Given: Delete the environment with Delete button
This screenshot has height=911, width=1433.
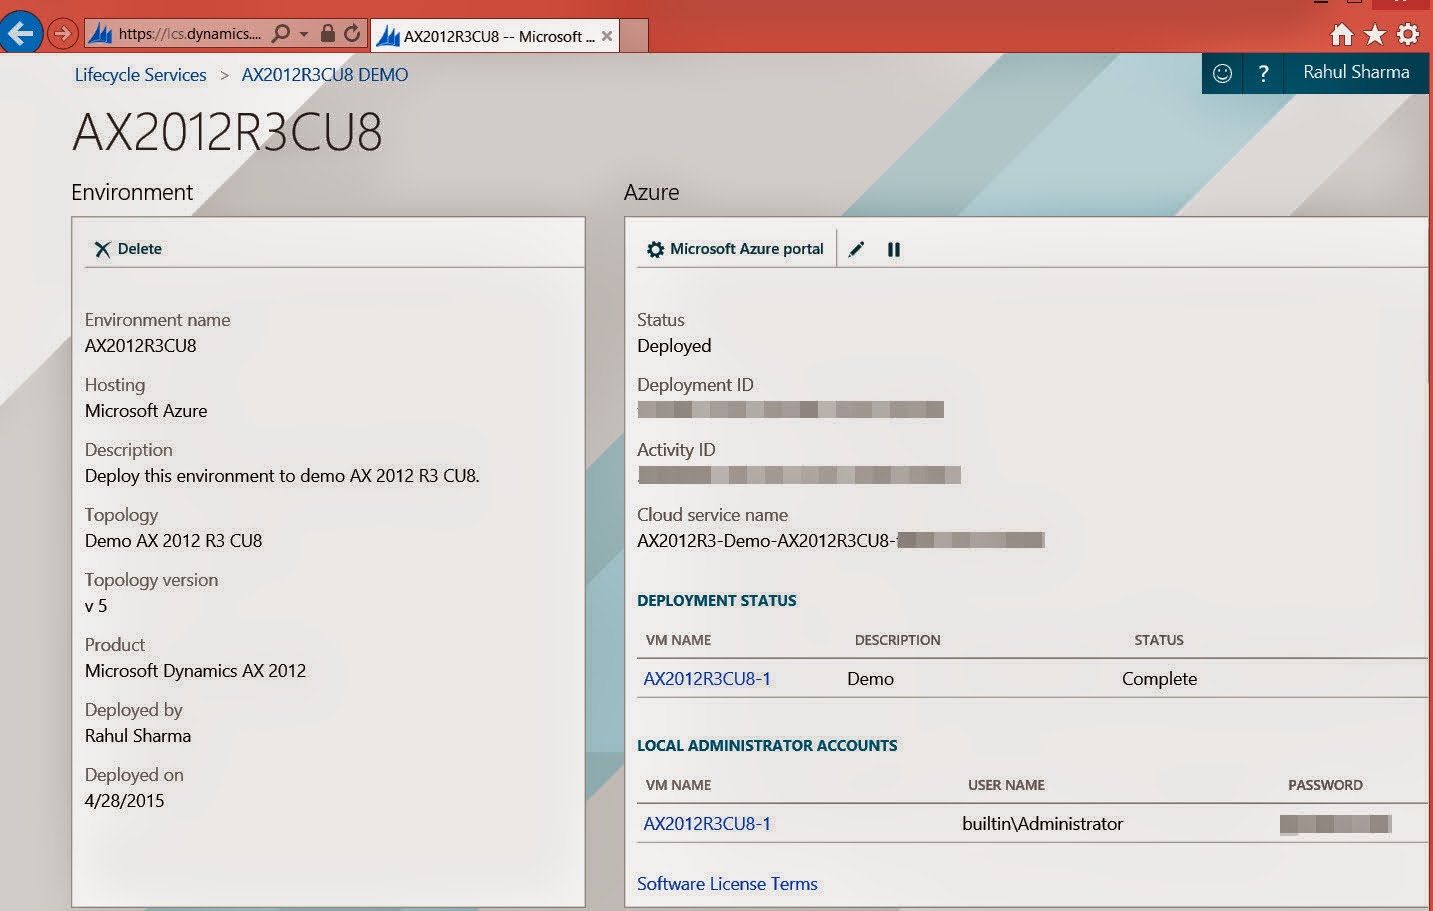Looking at the screenshot, I should pos(128,249).
